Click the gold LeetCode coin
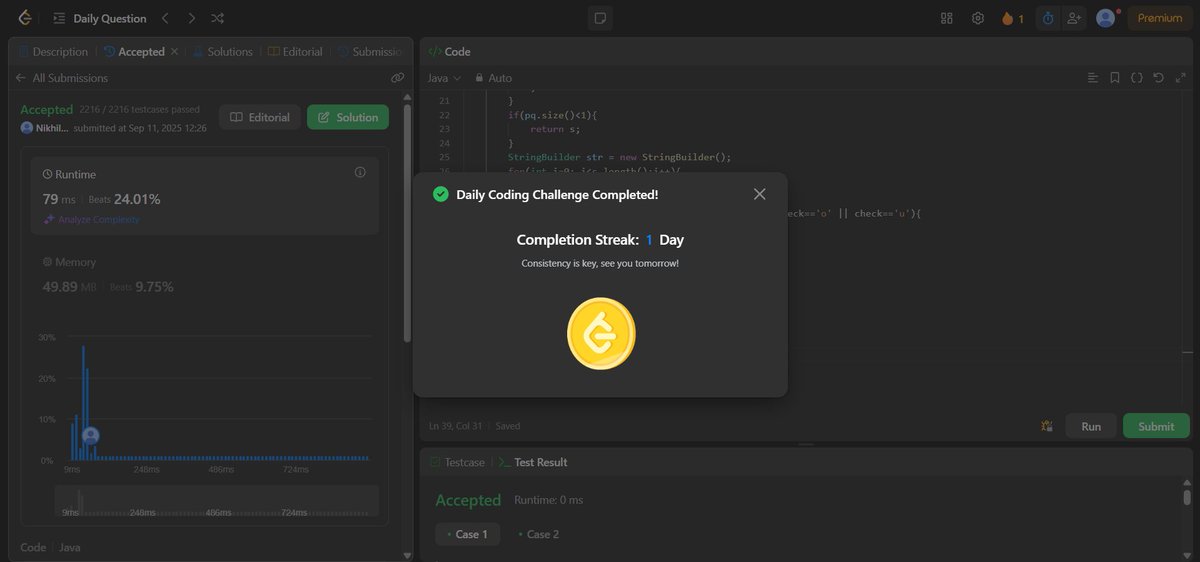The height and width of the screenshot is (562, 1200). click(601, 334)
